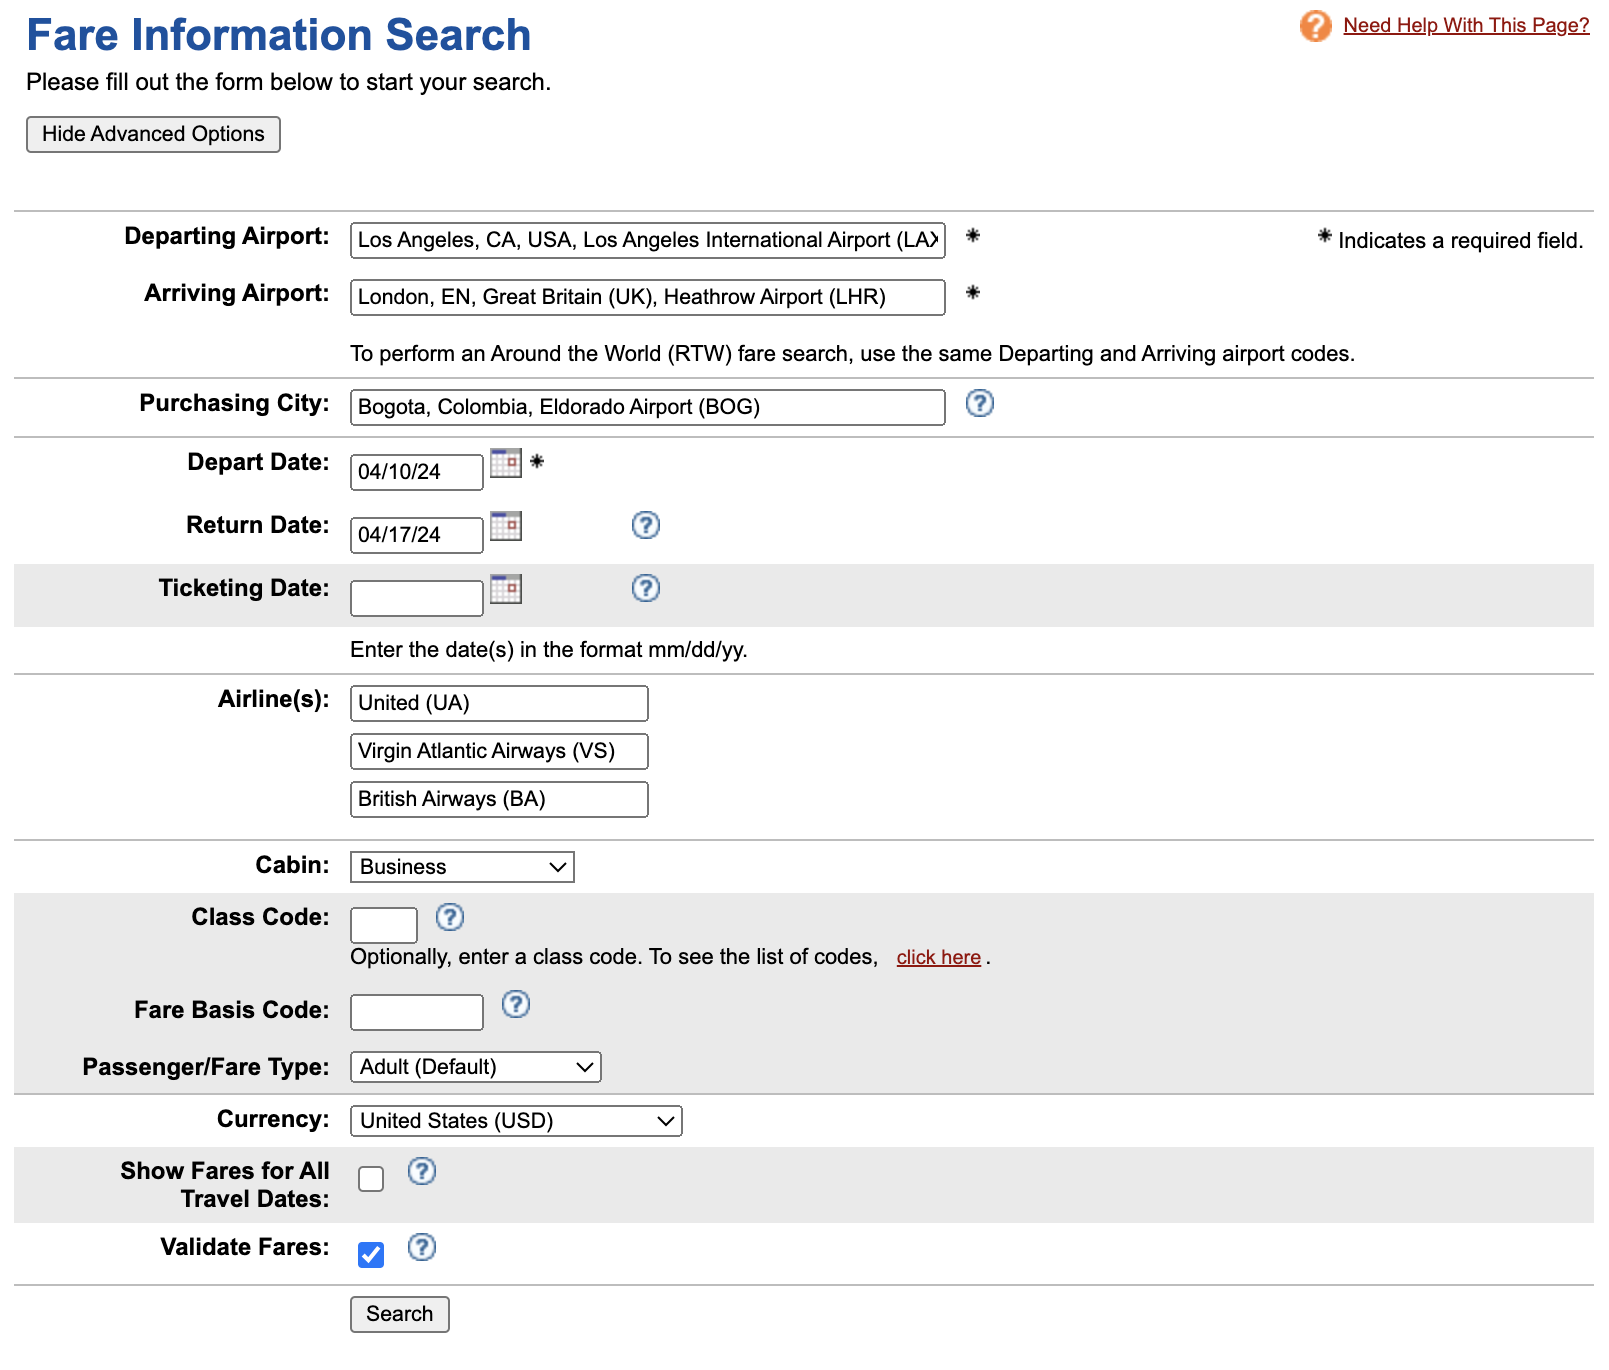Click 'Enter the date(s) in the format' text
This screenshot has width=1609, height=1370.
tap(549, 650)
